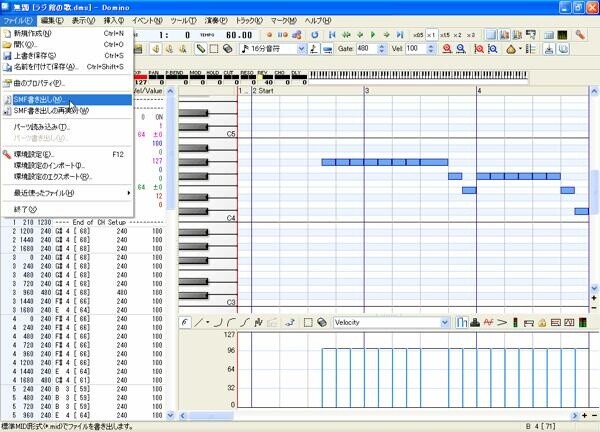
Task: Select the line draw tool in velocity toolbar
Action: [x=198, y=323]
